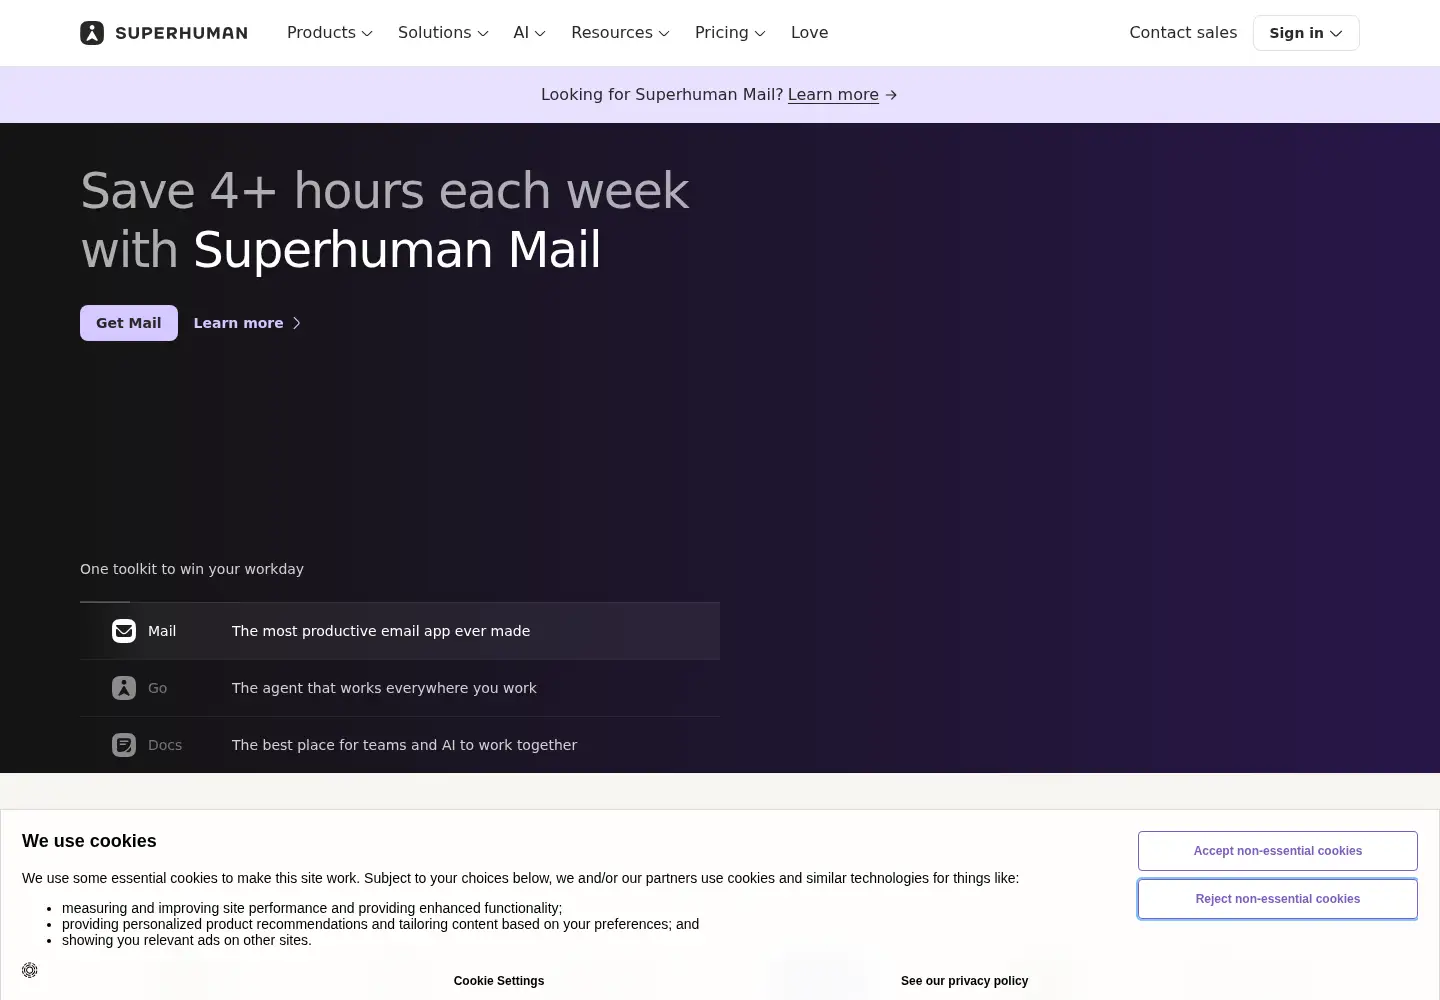The width and height of the screenshot is (1440, 1000).
Task: Expand the Resources menu
Action: (620, 33)
